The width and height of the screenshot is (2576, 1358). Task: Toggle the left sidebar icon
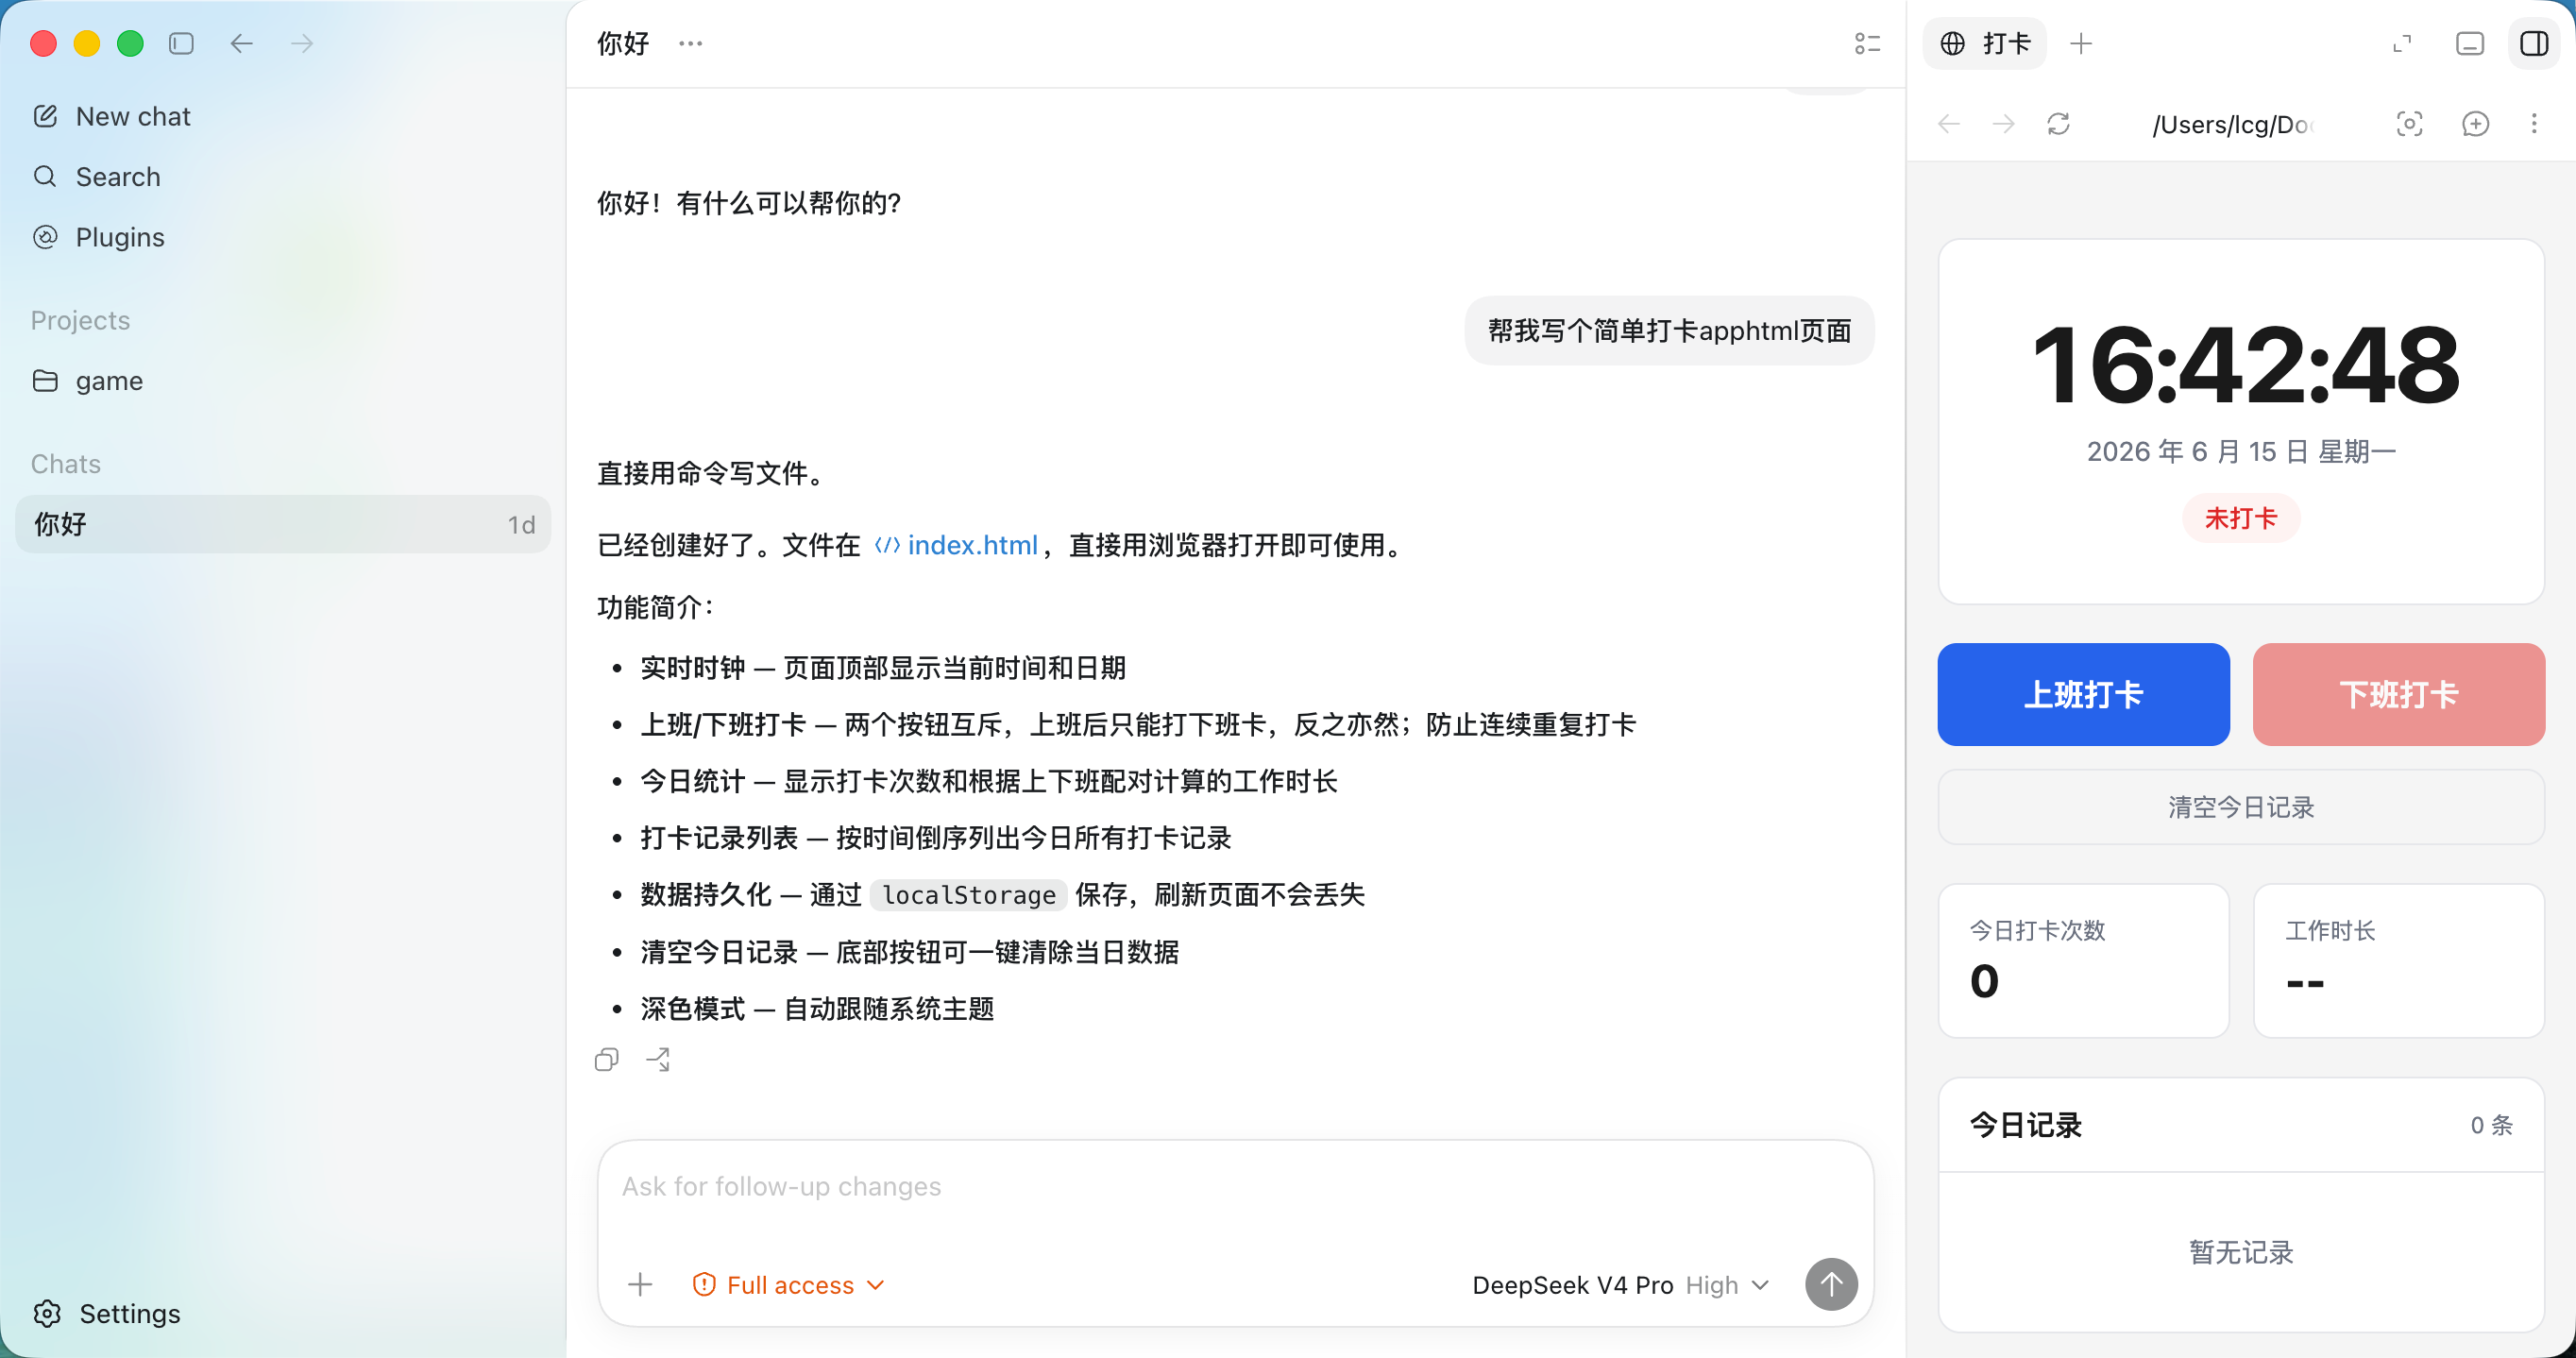coord(181,43)
